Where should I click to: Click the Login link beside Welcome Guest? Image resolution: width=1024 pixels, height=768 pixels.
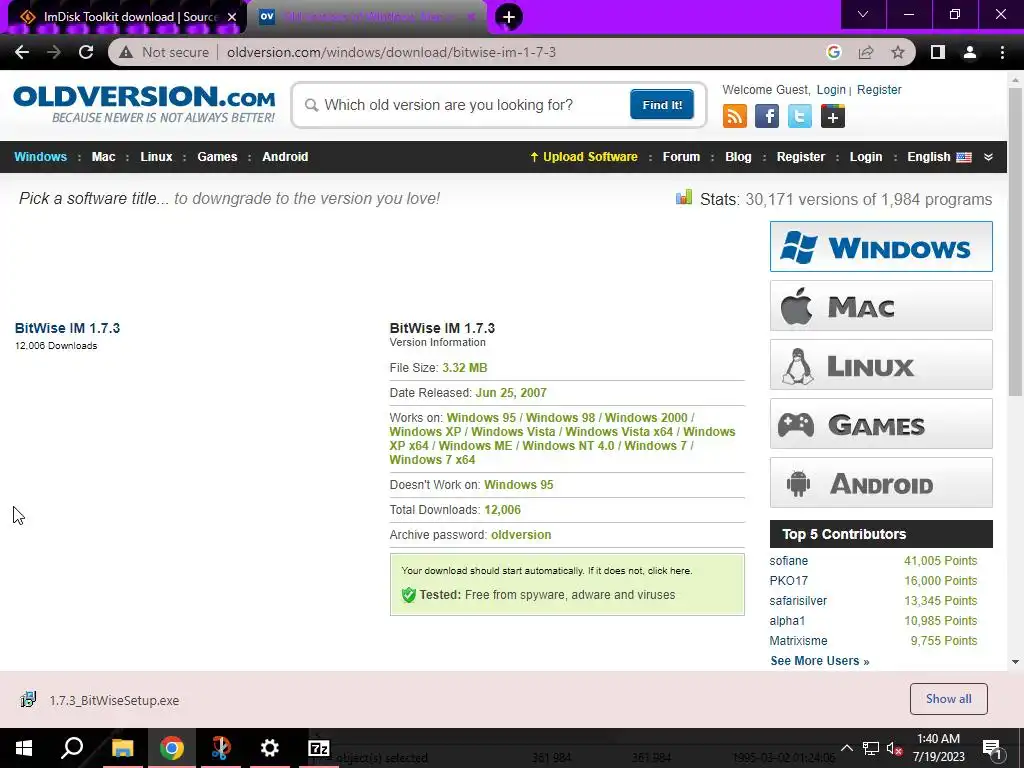(831, 90)
